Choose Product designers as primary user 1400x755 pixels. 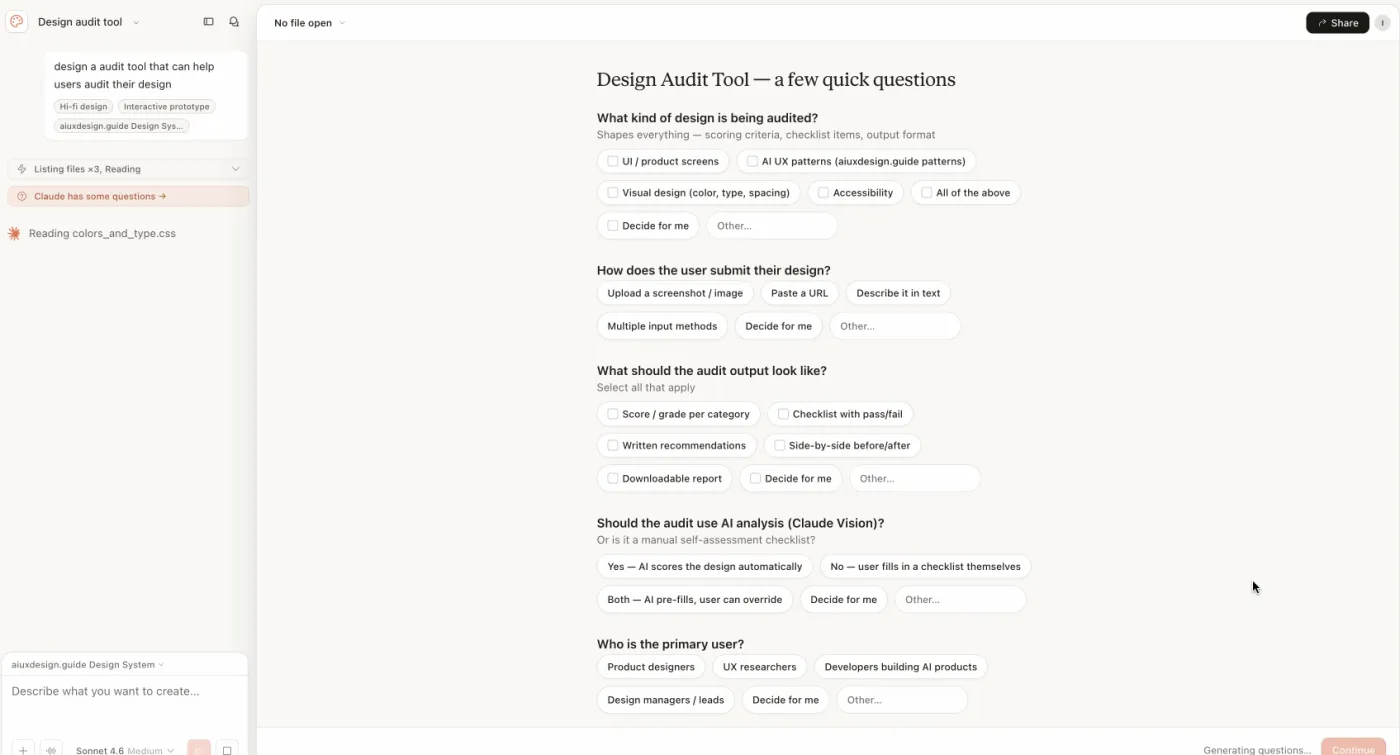(x=651, y=667)
